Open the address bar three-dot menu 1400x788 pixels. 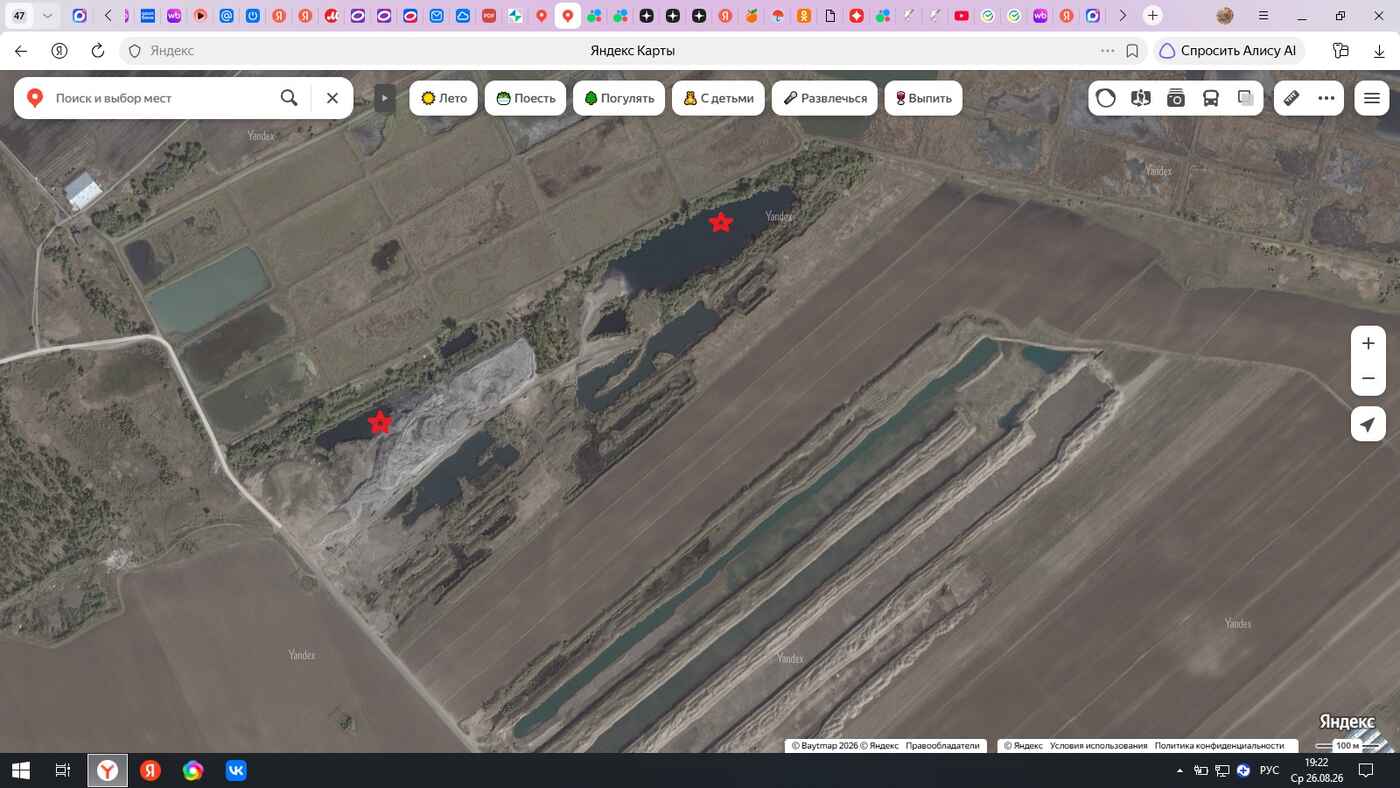1107,51
